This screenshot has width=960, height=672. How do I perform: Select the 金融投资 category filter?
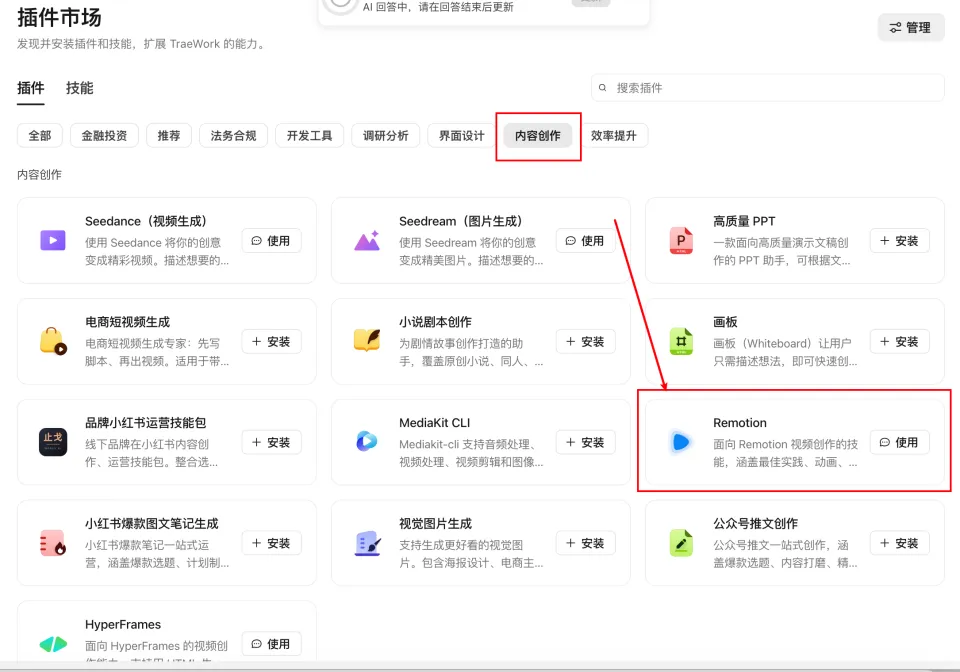pos(104,135)
